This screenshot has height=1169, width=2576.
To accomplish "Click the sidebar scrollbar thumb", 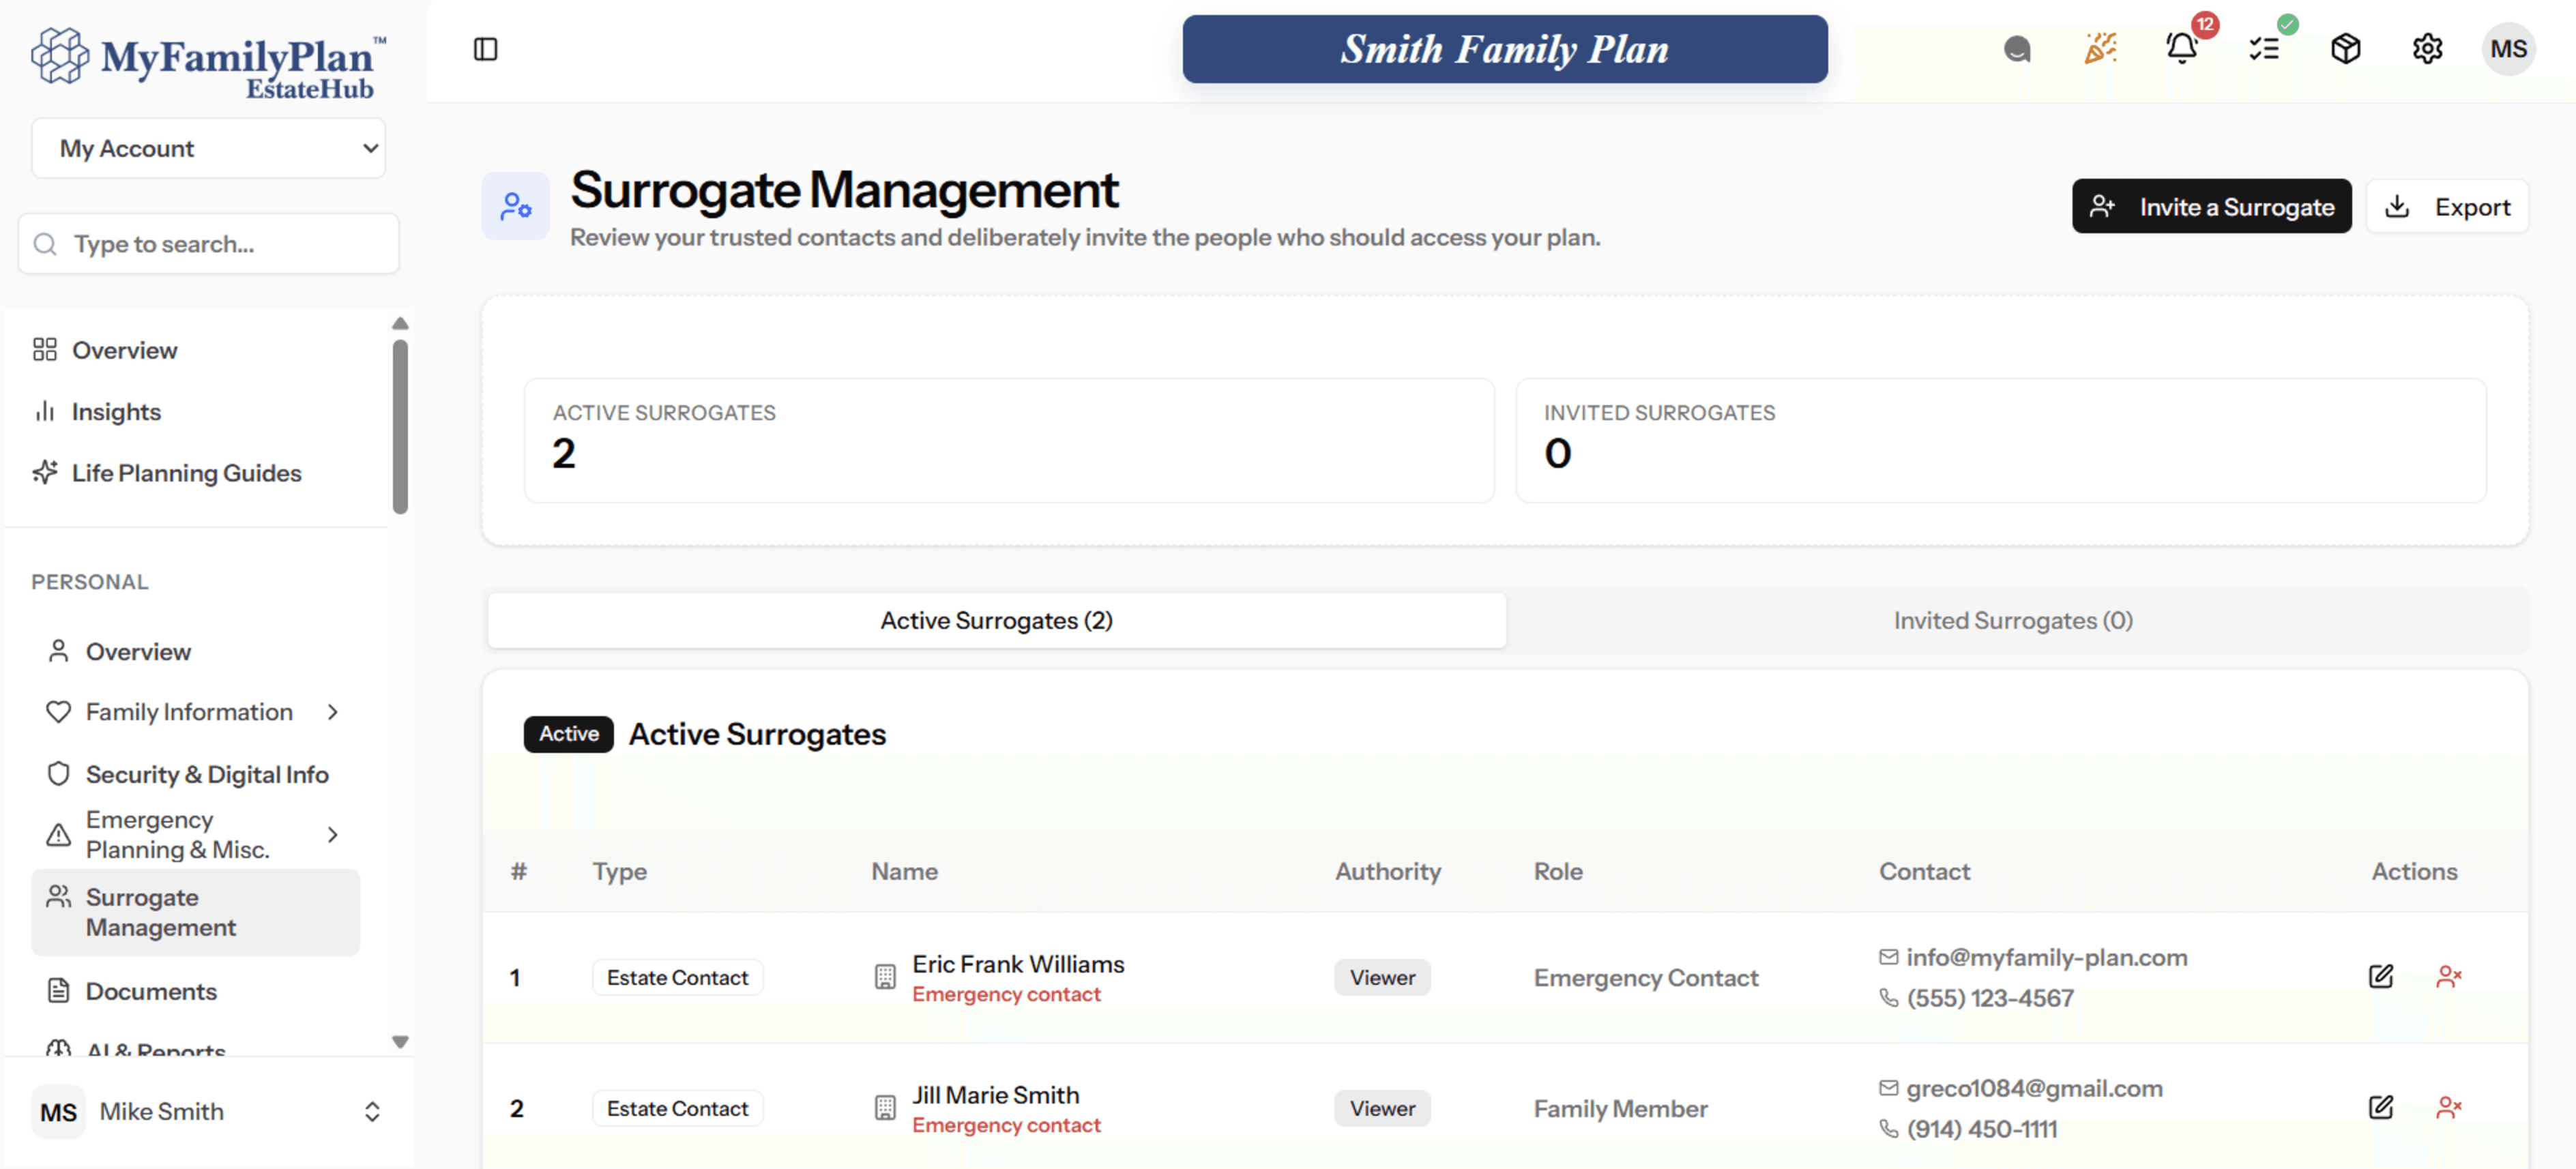I will pyautogui.click(x=400, y=427).
